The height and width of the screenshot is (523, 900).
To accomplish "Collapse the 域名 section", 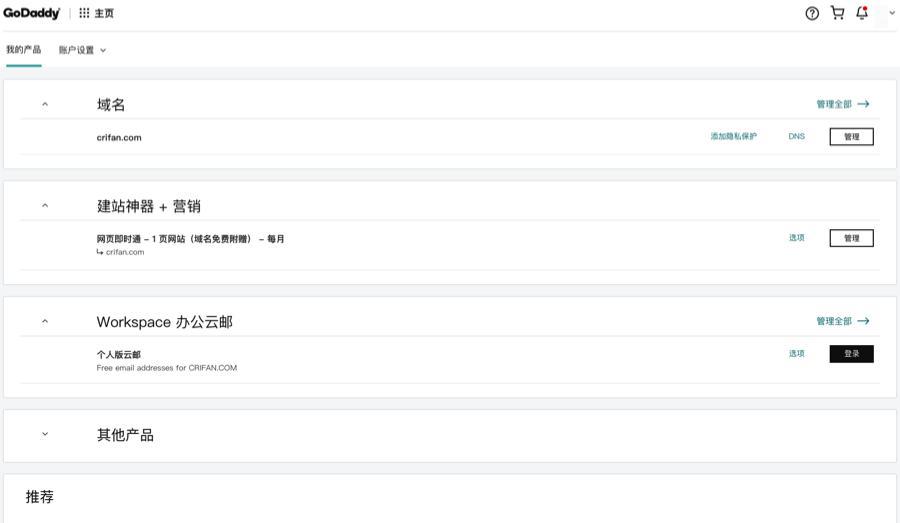I will (x=45, y=104).
